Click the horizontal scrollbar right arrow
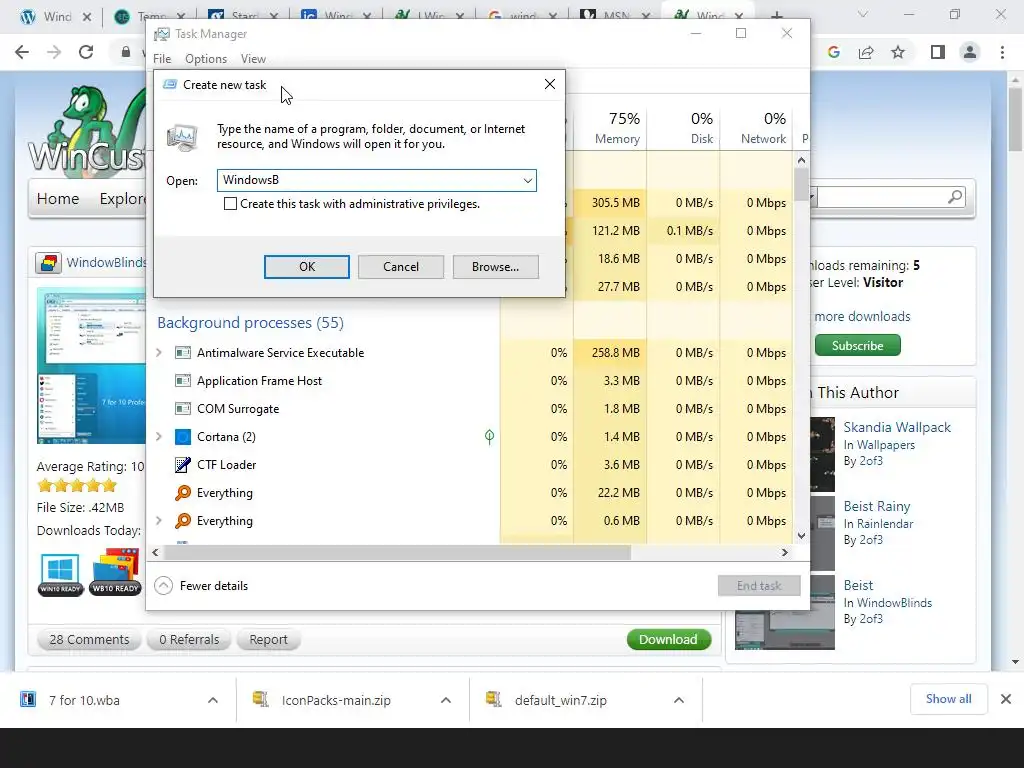1024x768 pixels. pos(784,552)
